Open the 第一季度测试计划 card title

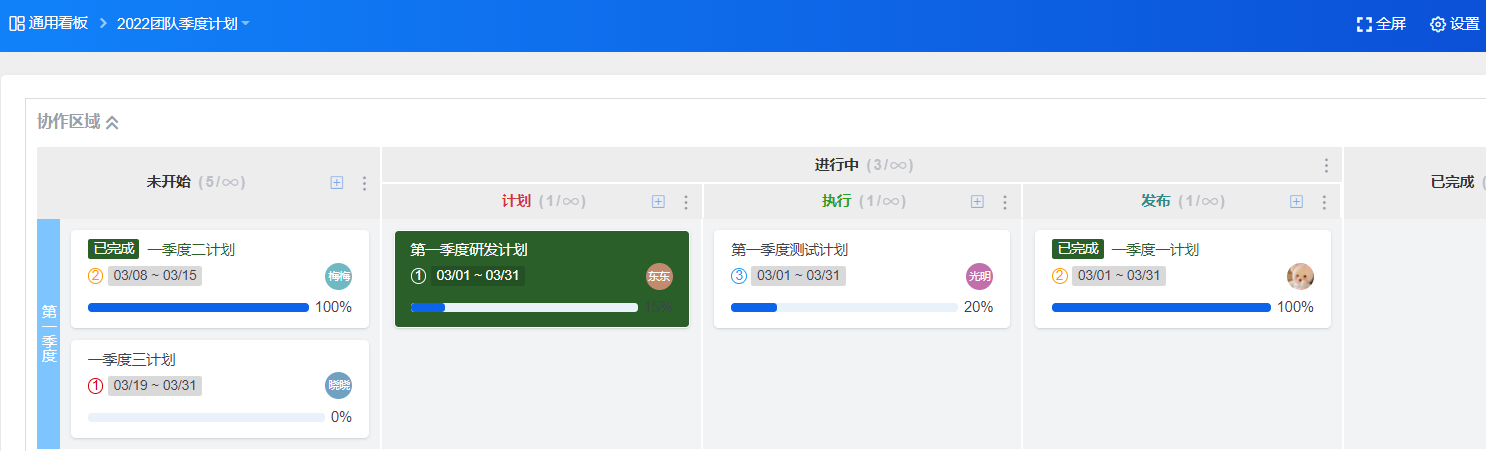[x=789, y=249]
